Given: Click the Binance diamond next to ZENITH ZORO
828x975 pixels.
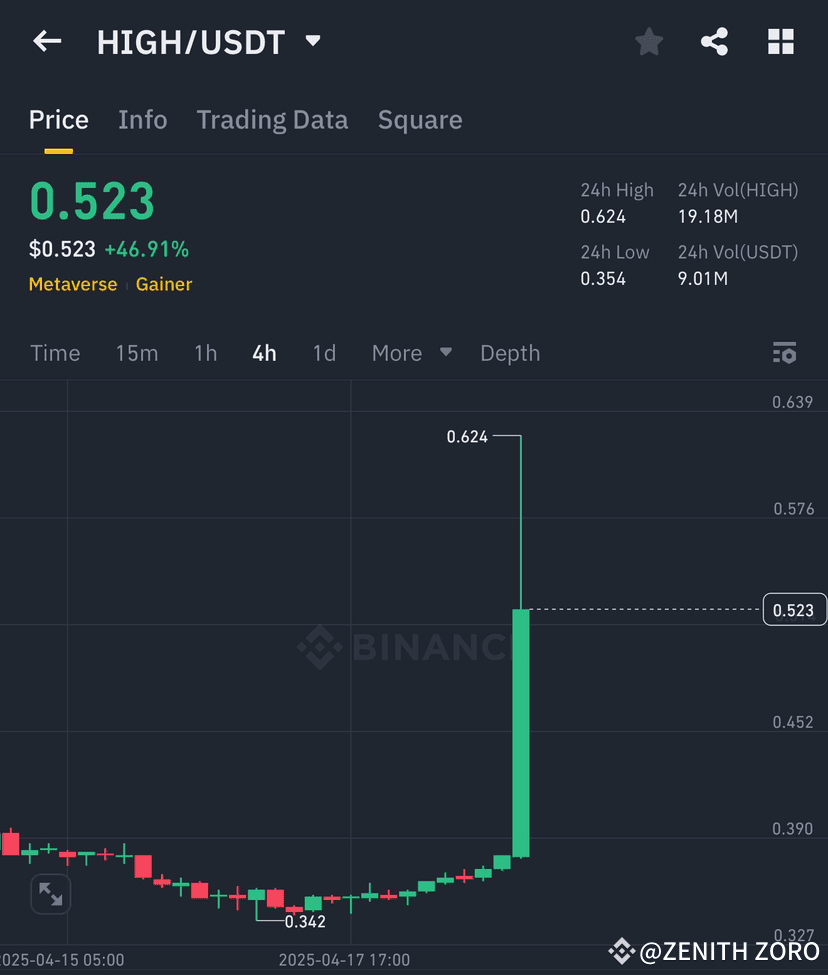Looking at the screenshot, I should point(623,951).
